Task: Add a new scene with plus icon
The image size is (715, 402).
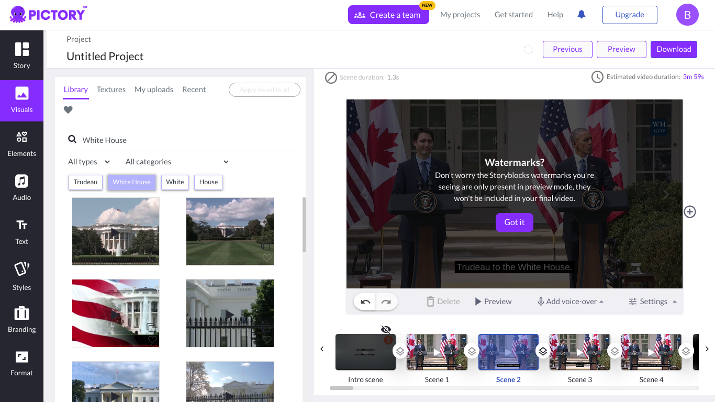Action: [x=690, y=211]
